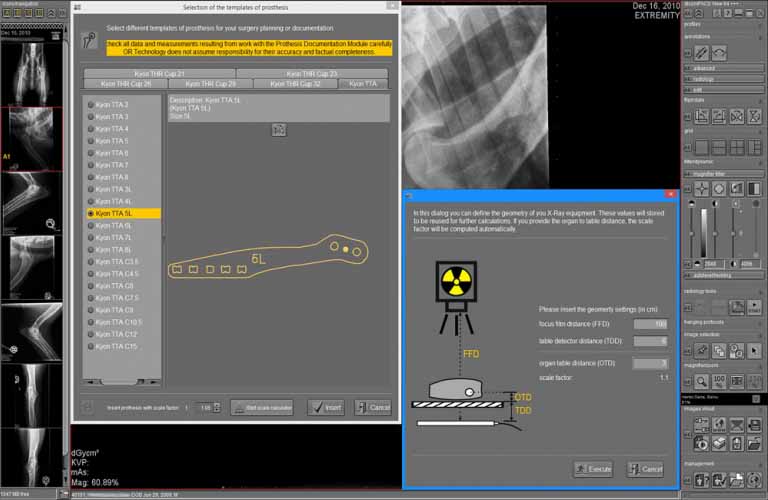The height and width of the screenshot is (500, 768).
Task: Click the 100% magnification icon
Action: [x=719, y=381]
